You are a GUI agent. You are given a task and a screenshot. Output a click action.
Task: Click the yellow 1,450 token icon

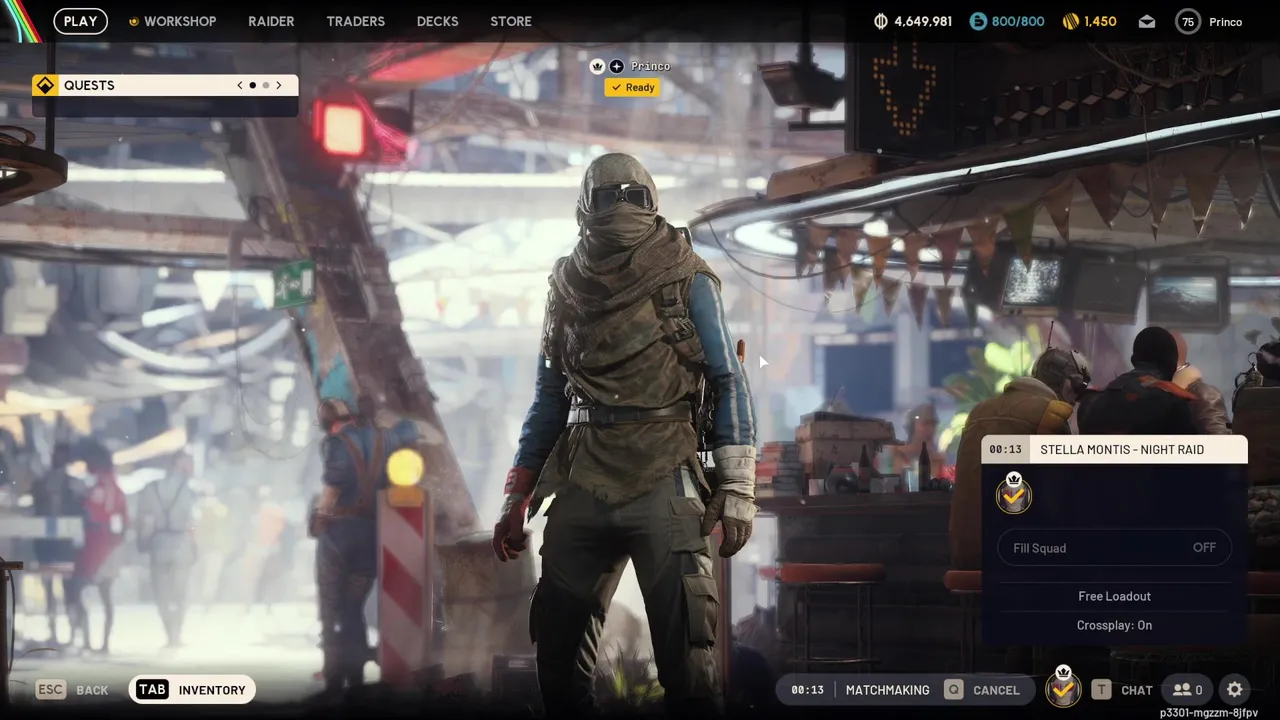(x=1070, y=21)
